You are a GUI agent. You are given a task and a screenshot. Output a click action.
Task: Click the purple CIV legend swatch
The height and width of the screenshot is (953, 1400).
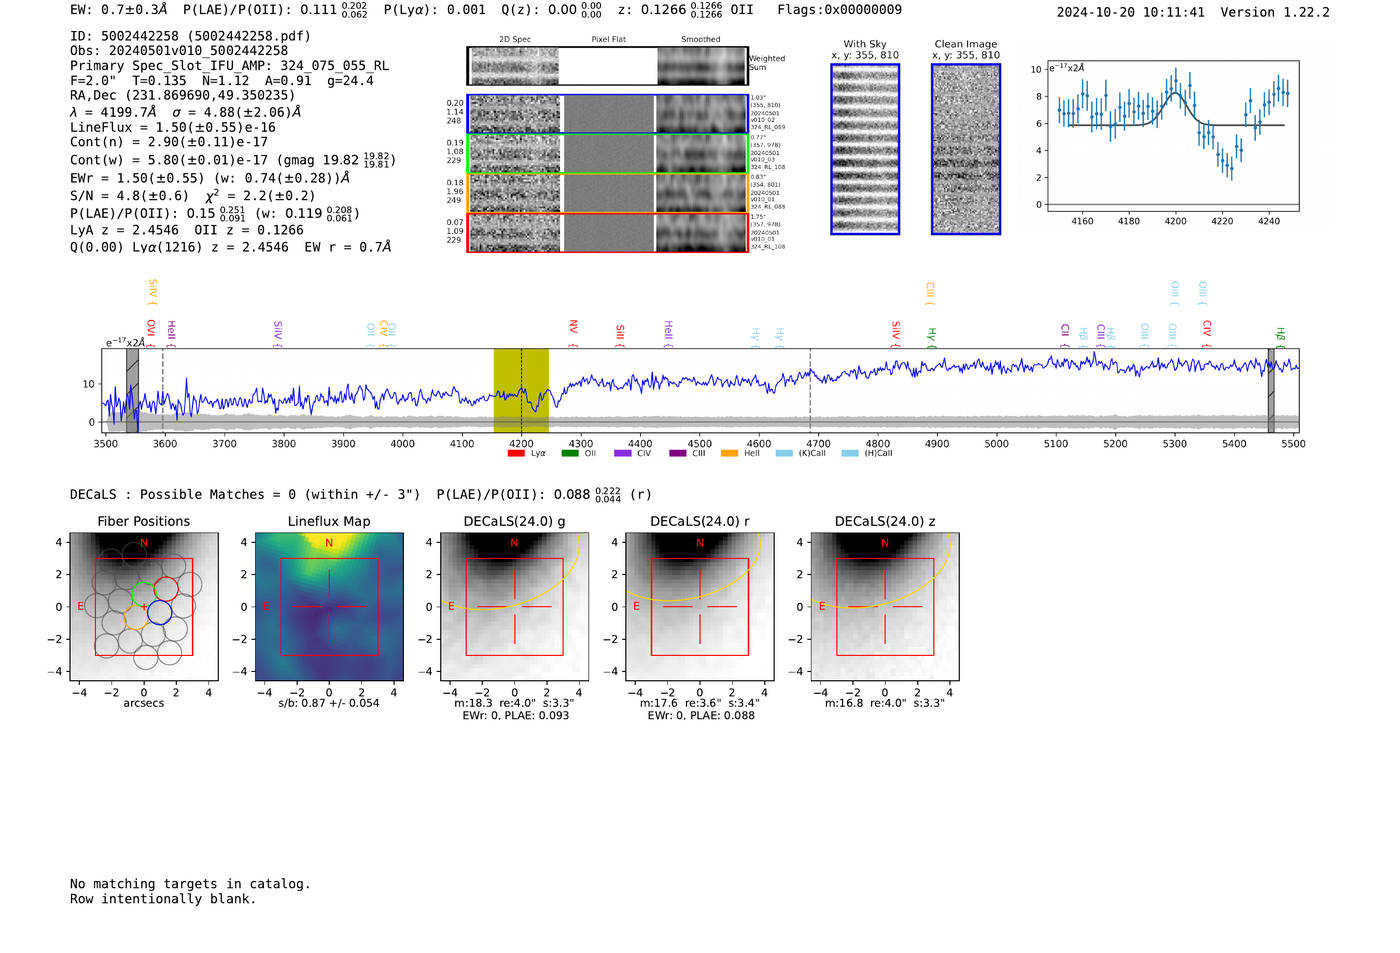tap(623, 453)
